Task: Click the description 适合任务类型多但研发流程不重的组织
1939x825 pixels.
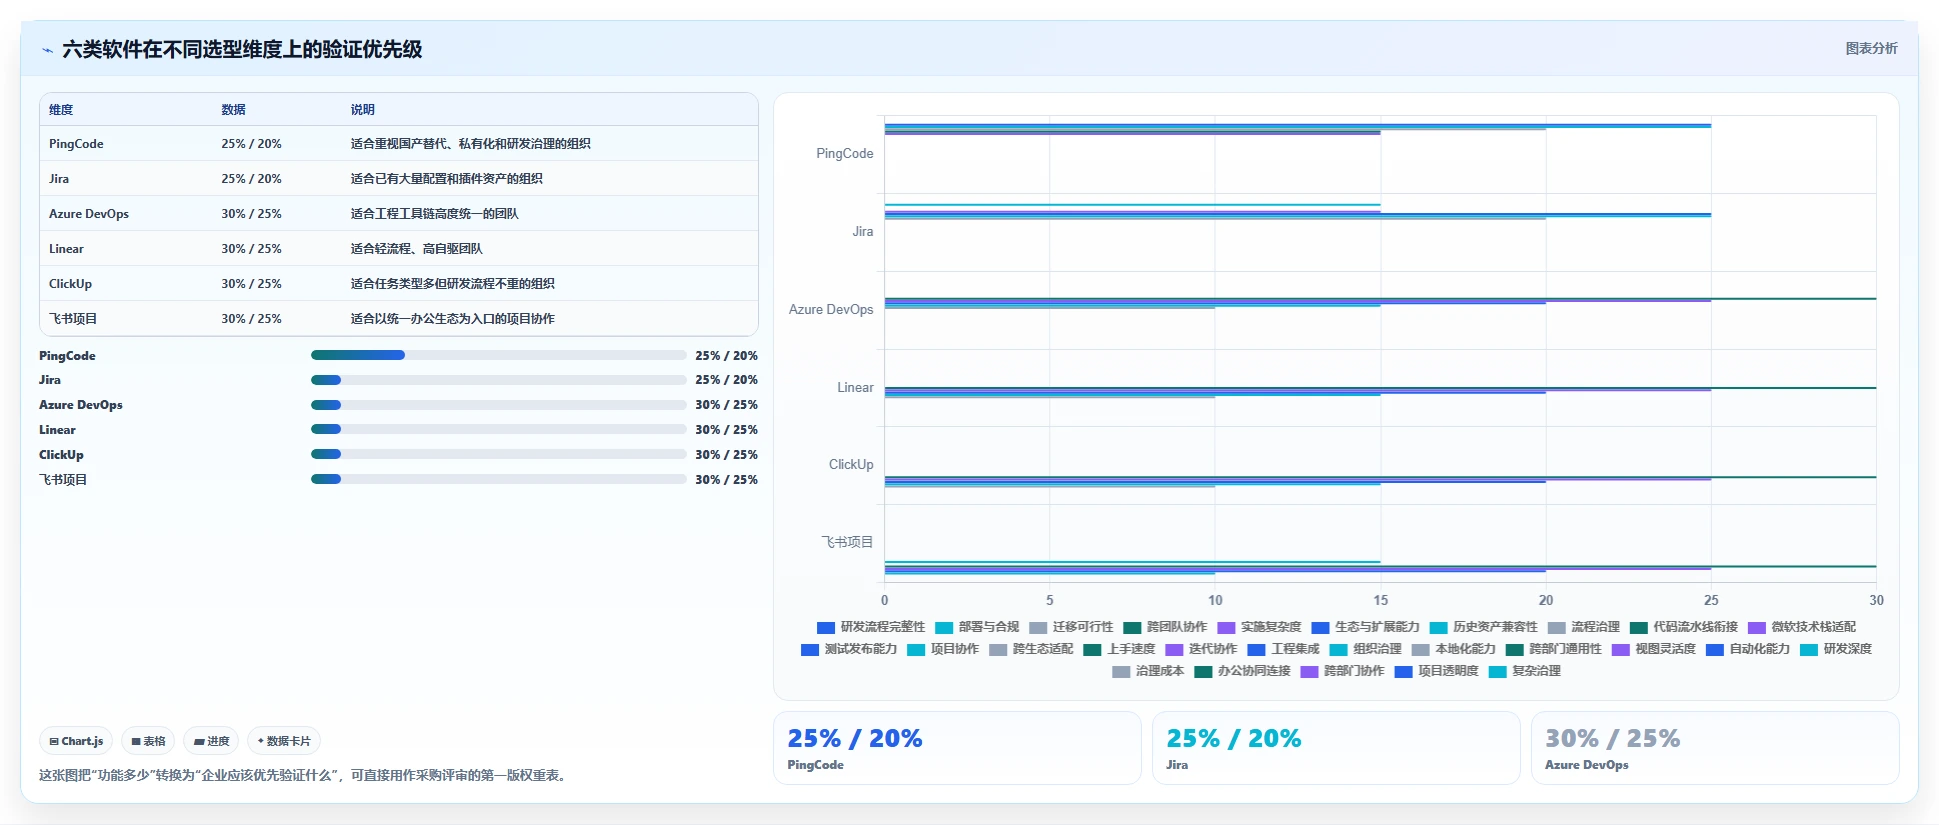Action: coord(452,284)
